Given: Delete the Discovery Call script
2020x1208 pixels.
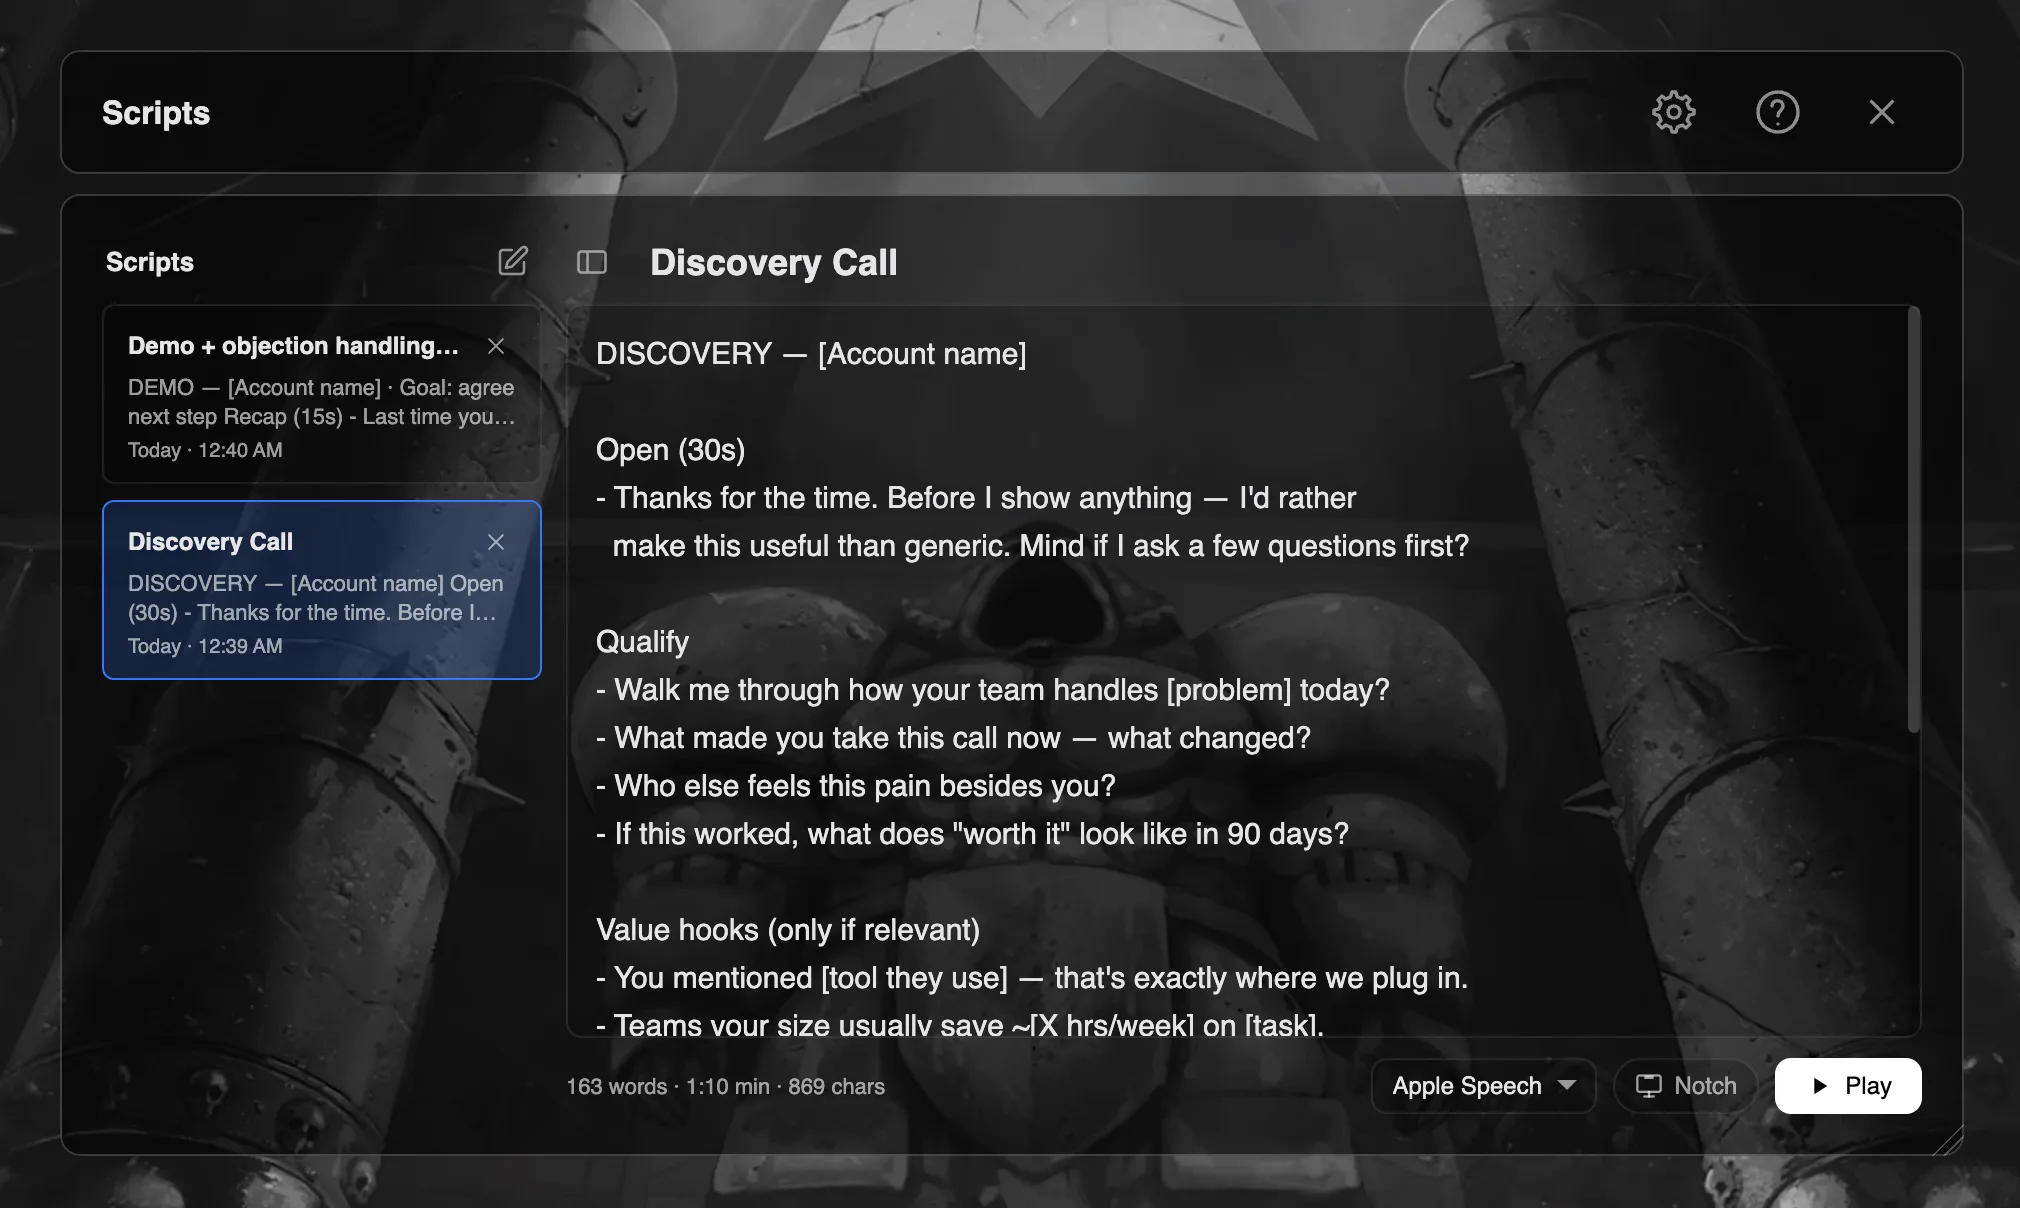Looking at the screenshot, I should coord(496,542).
